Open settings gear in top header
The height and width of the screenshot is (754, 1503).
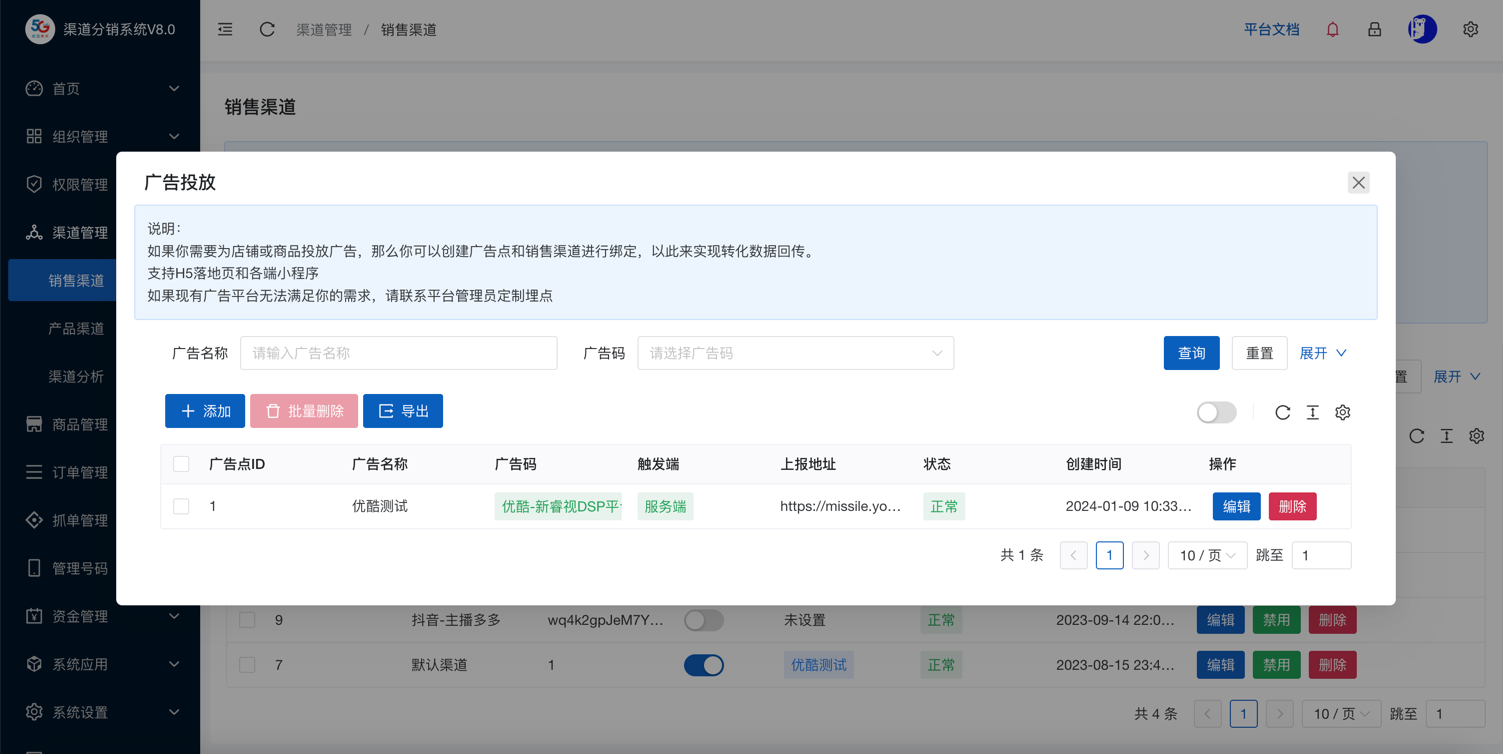(1470, 30)
